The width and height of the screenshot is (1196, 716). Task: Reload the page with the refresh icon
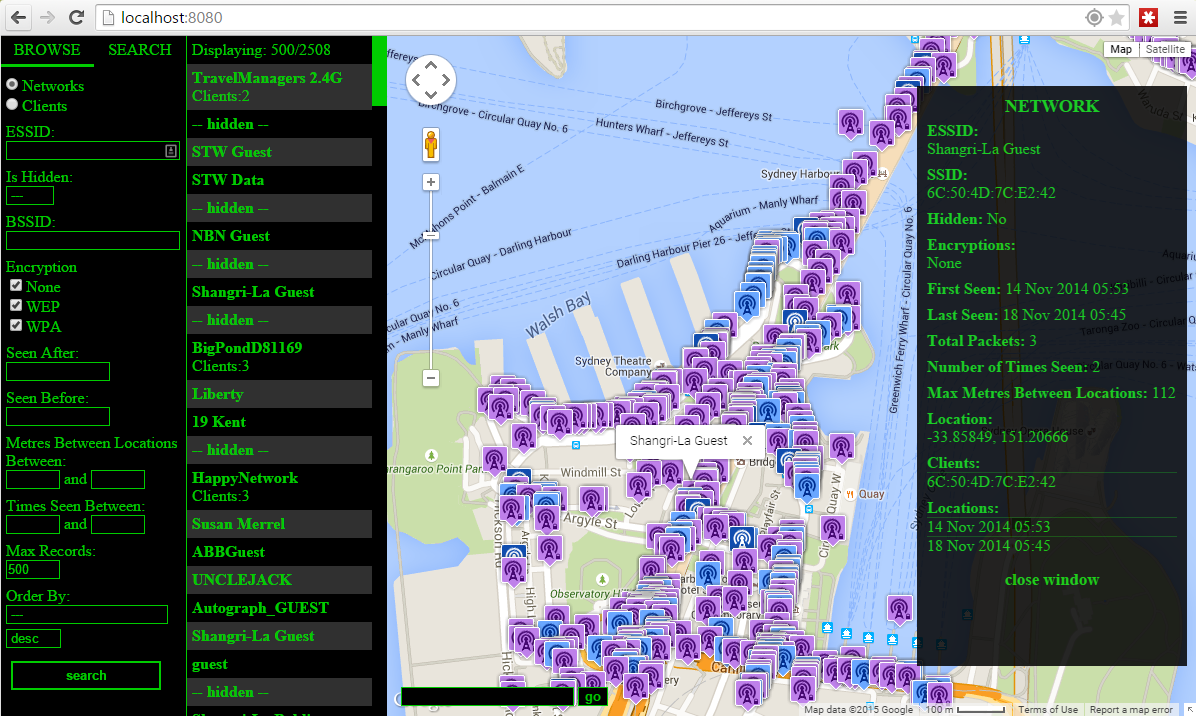click(76, 17)
